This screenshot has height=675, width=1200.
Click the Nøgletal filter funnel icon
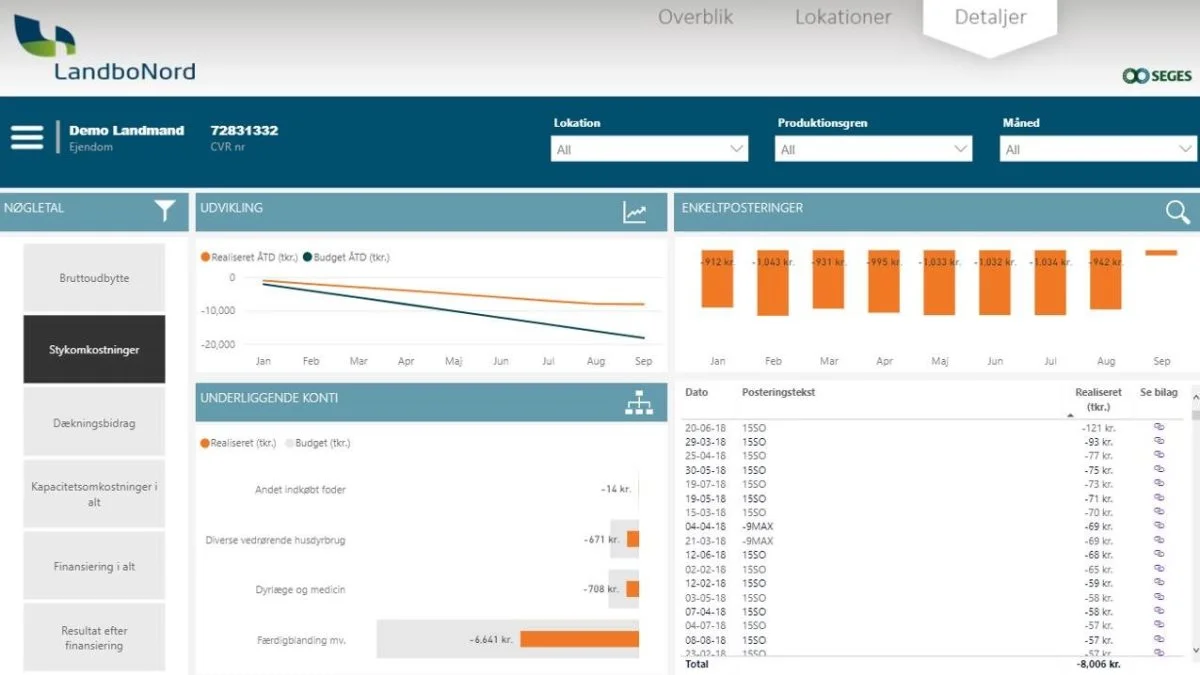tap(165, 211)
